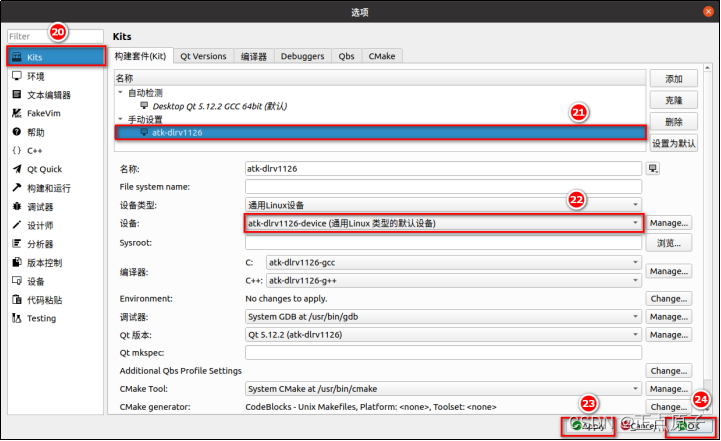
Task: Click Manage button for 设备 row
Action: coord(669,223)
